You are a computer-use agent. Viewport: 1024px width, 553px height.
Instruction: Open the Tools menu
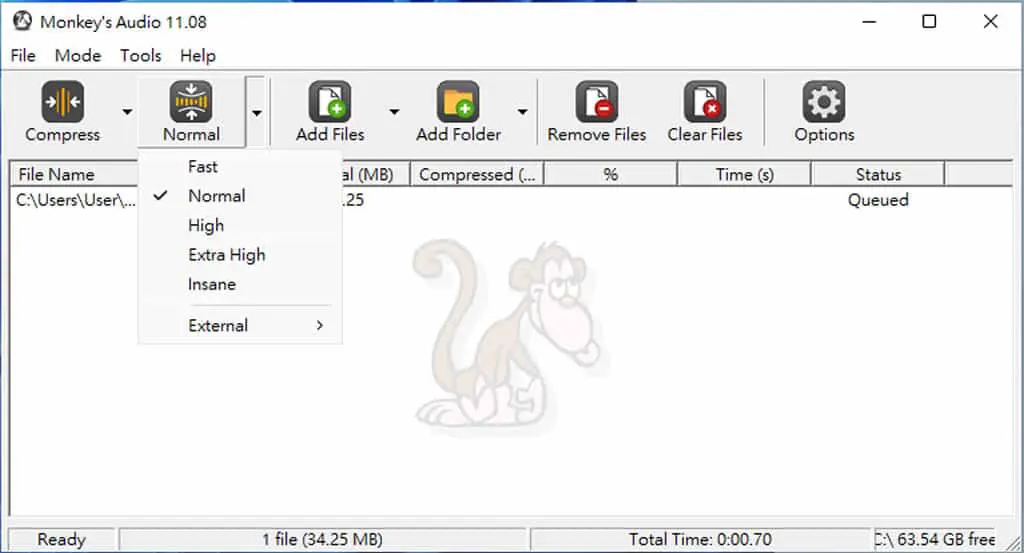tap(140, 55)
